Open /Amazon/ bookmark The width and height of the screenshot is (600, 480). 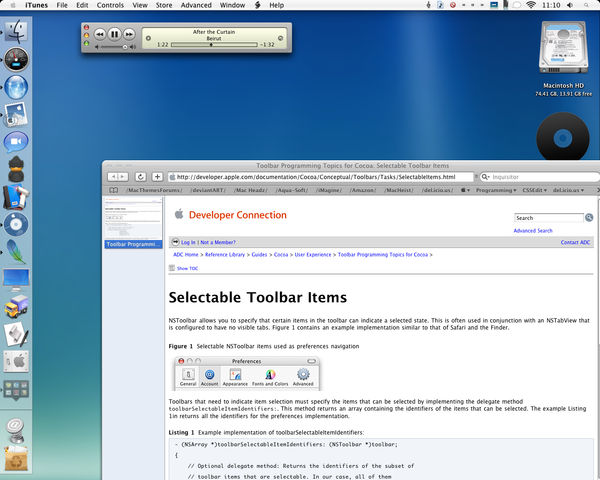[x=363, y=190]
